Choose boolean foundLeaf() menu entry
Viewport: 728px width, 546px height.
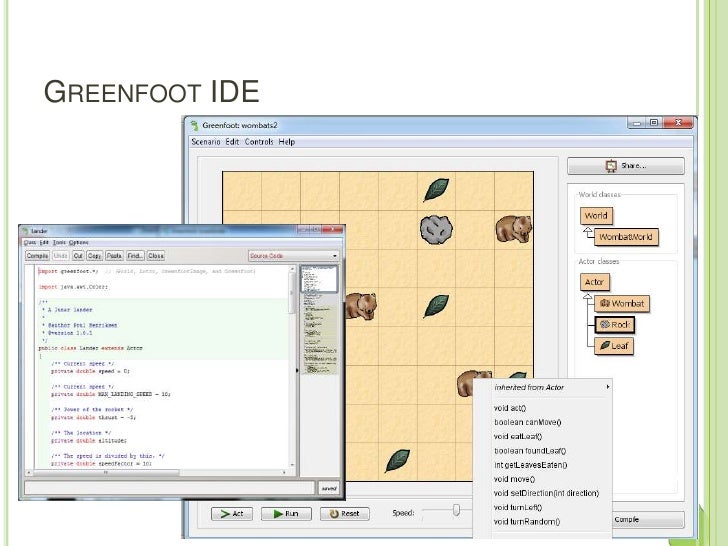[530, 451]
